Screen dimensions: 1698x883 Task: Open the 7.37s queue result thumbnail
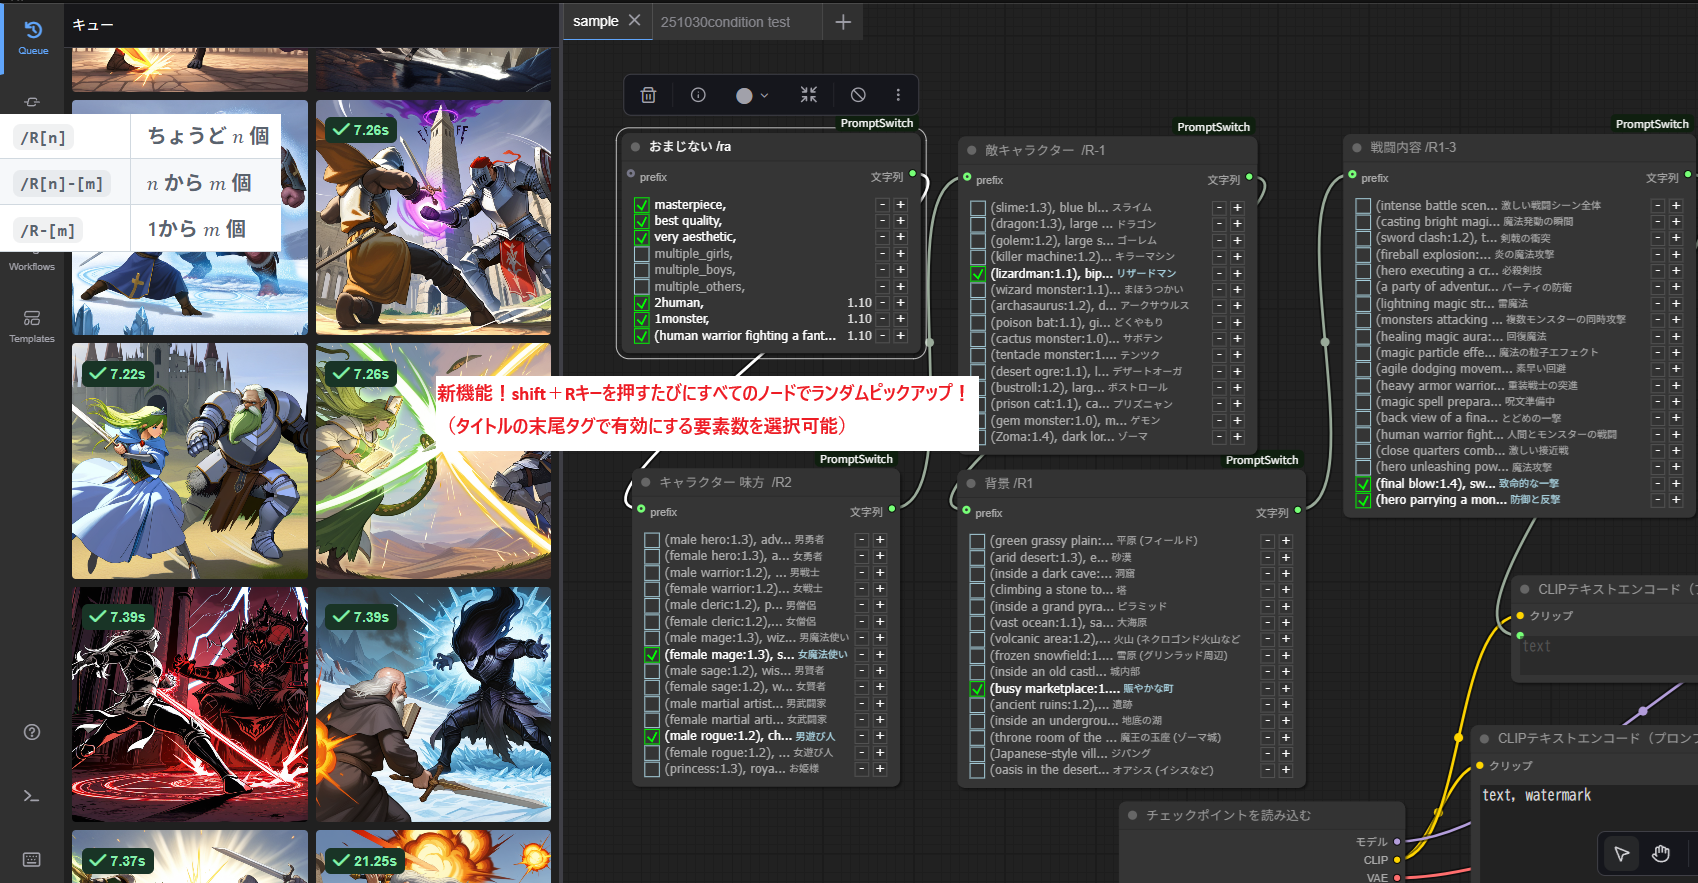(x=190, y=856)
